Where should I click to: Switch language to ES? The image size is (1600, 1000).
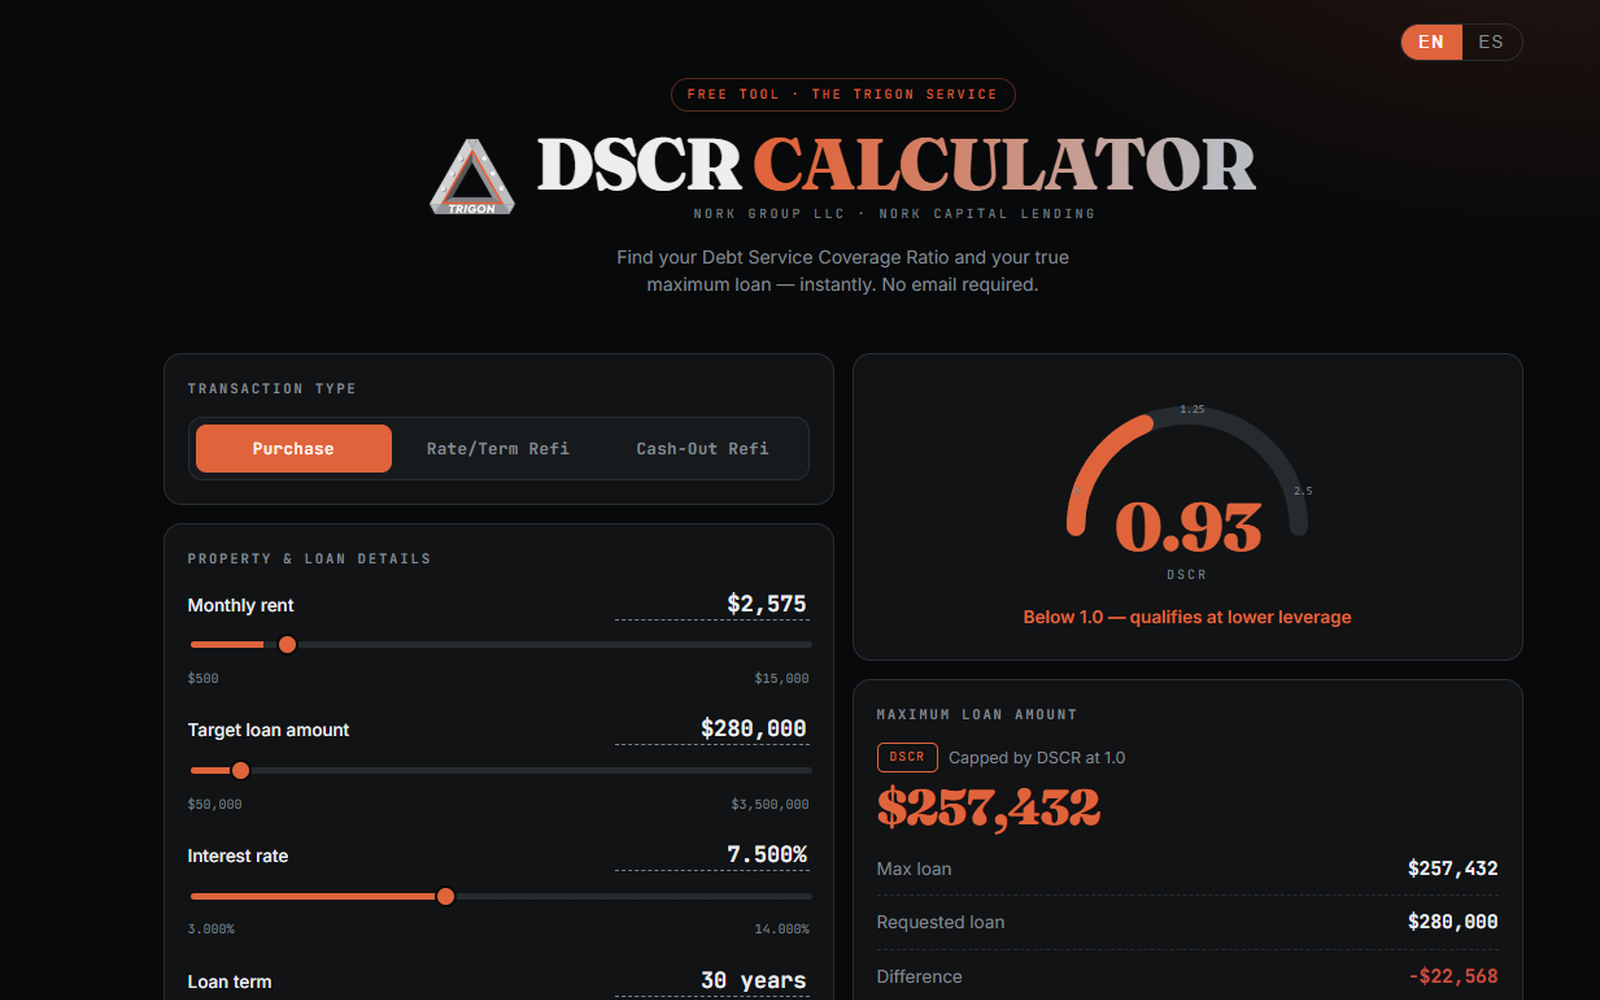(1491, 42)
